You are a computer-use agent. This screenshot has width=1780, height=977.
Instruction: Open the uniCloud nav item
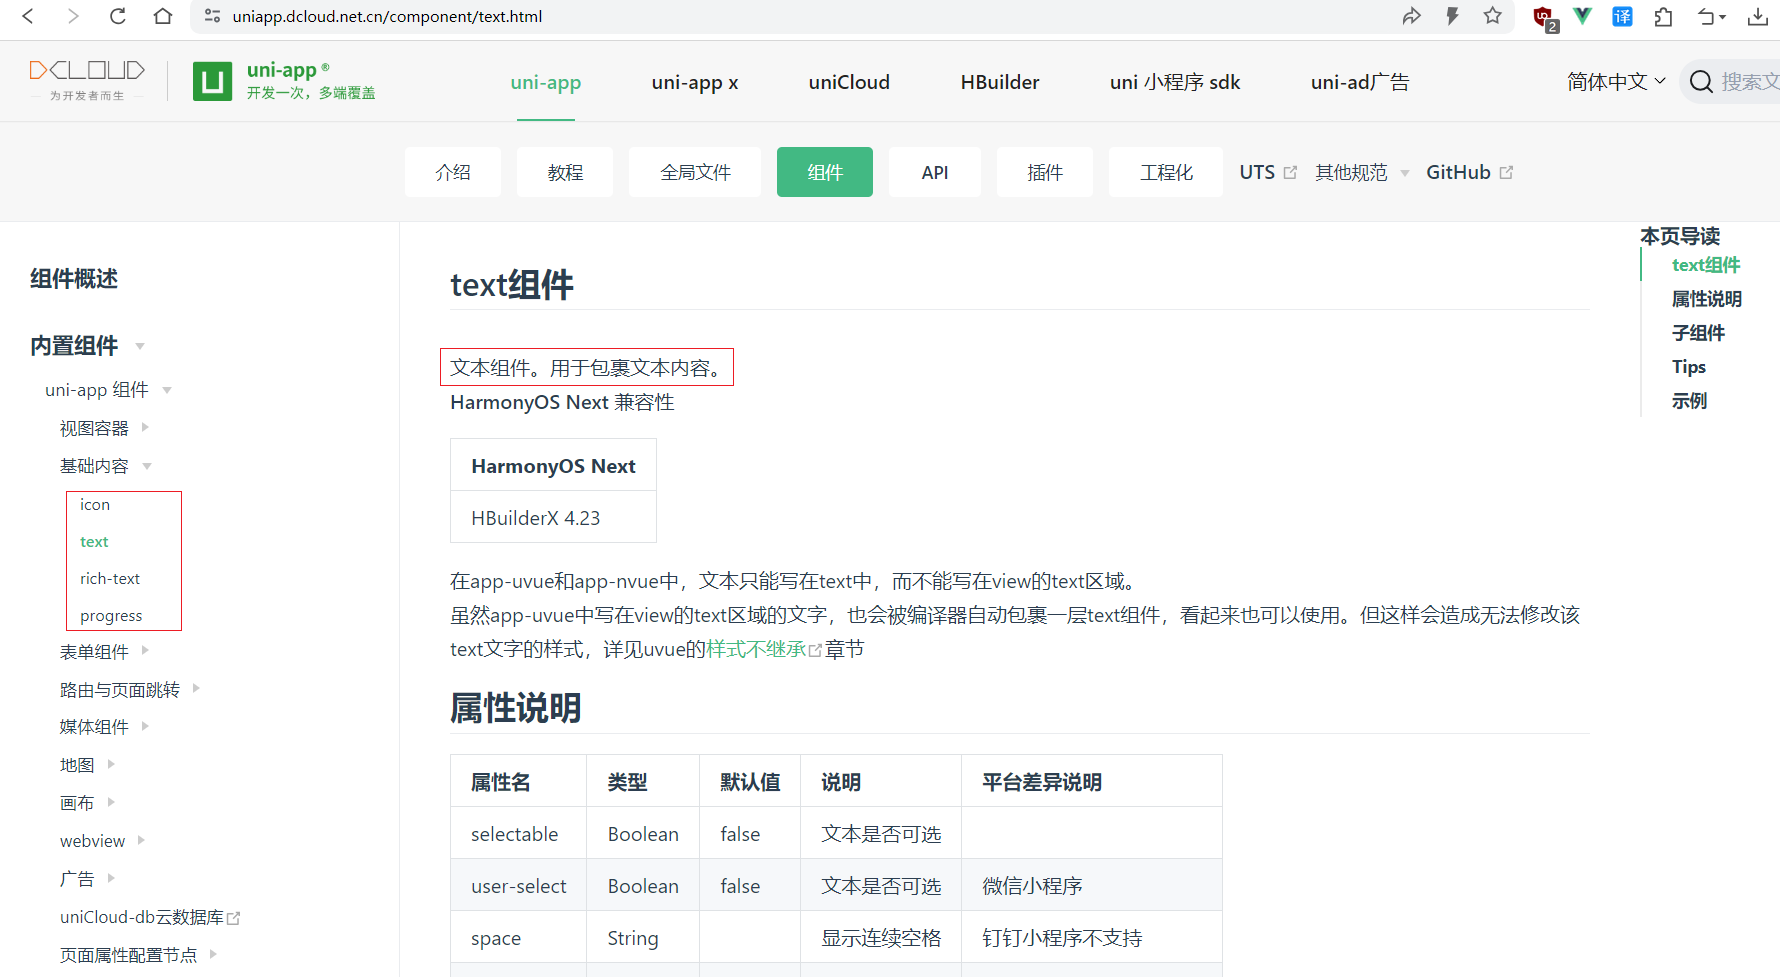point(849,82)
